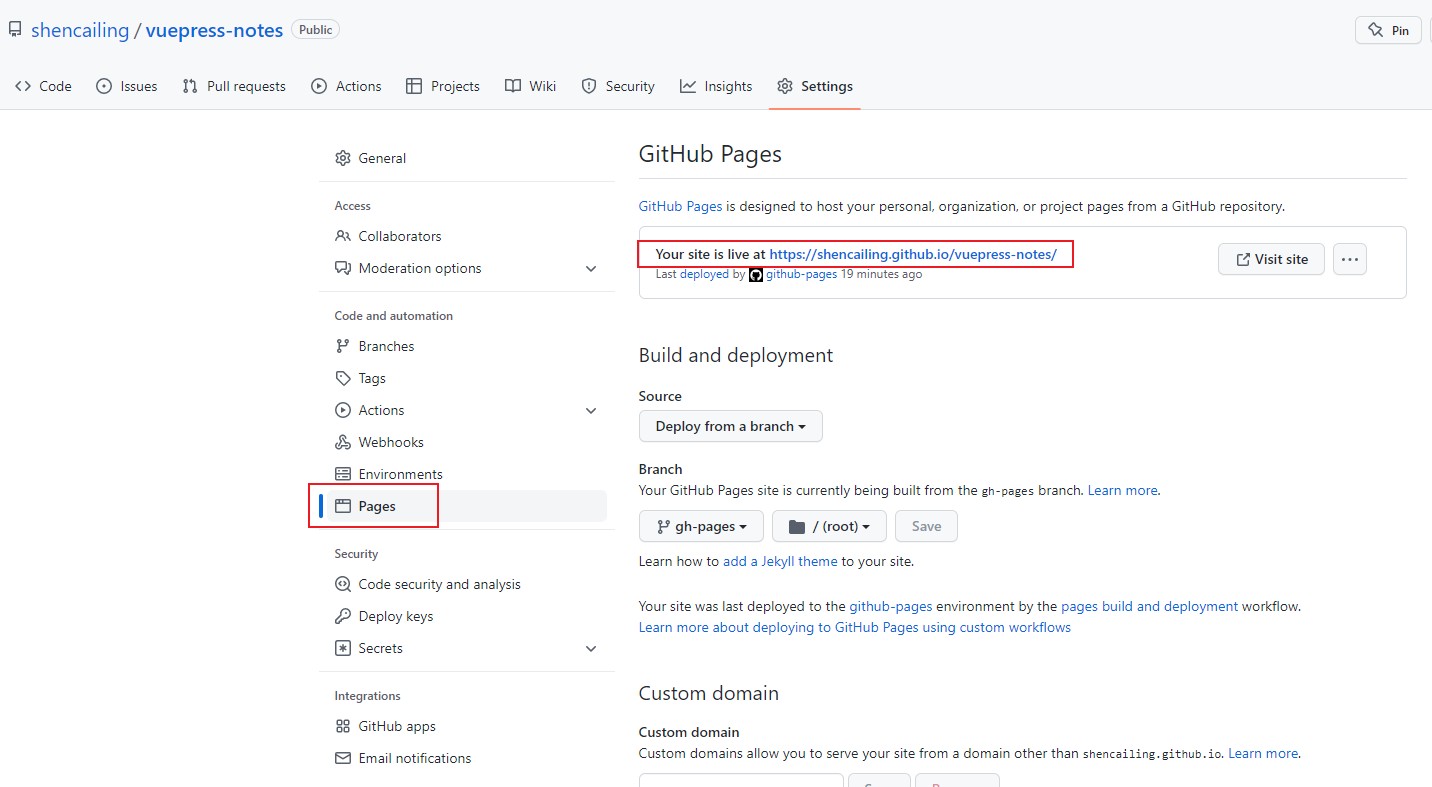The image size is (1432, 787).
Task: Click the Visit site button
Action: [x=1271, y=259]
